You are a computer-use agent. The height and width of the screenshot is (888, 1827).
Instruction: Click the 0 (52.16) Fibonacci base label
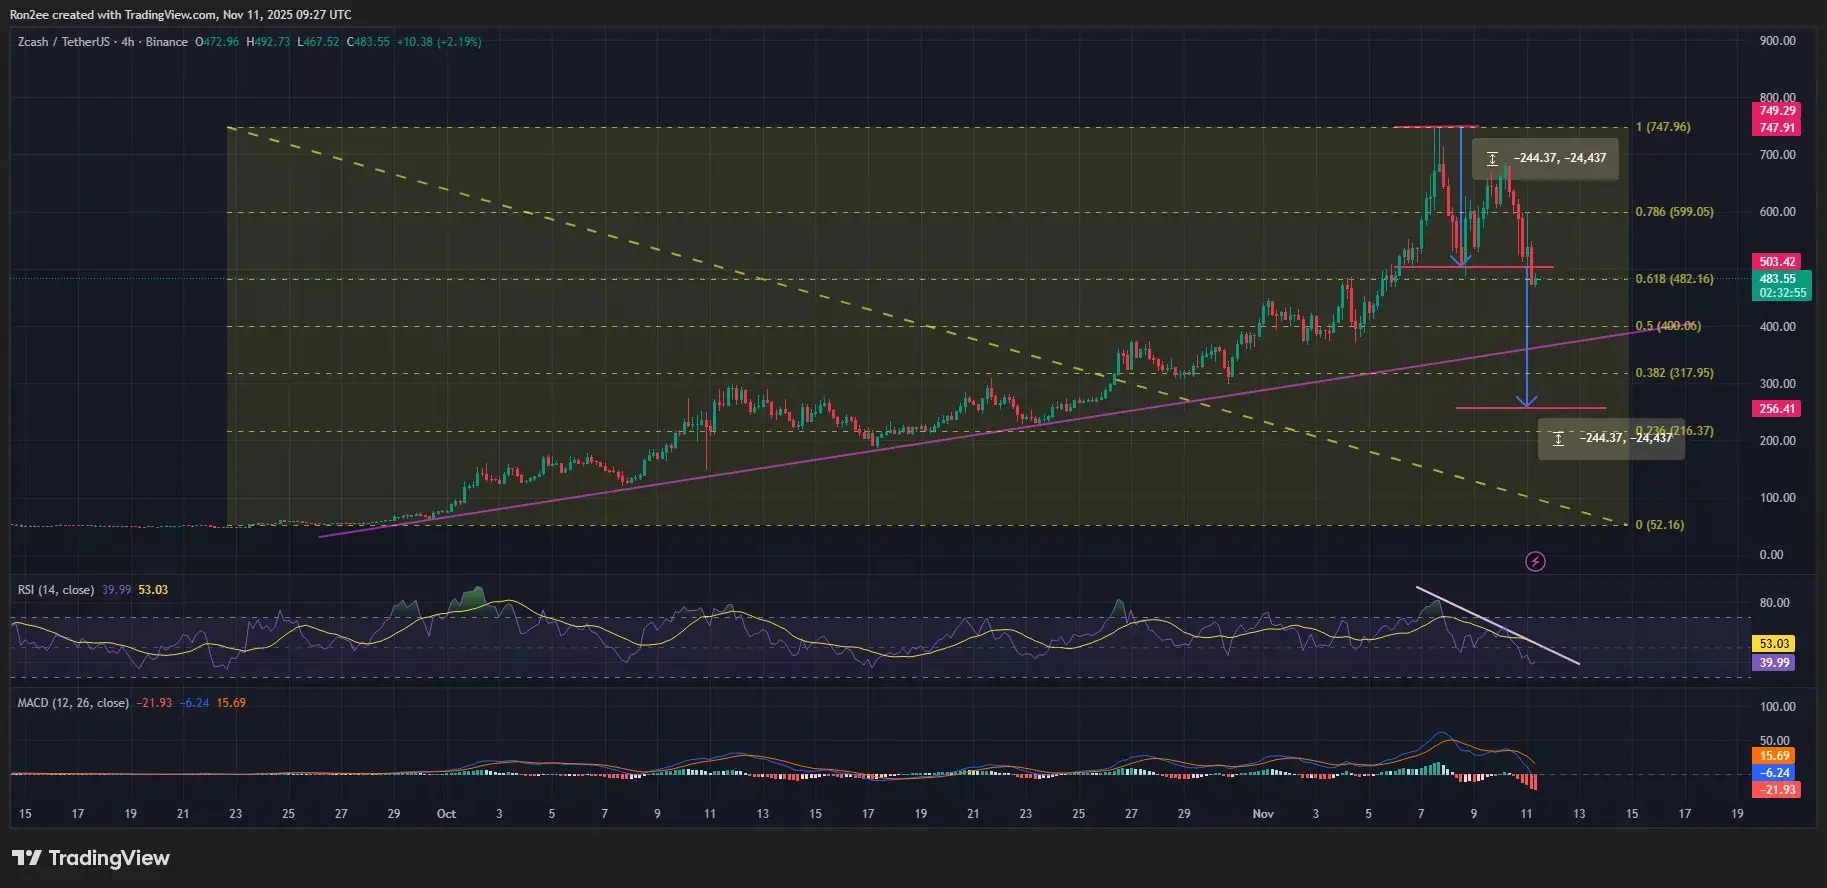pyautogui.click(x=1659, y=525)
